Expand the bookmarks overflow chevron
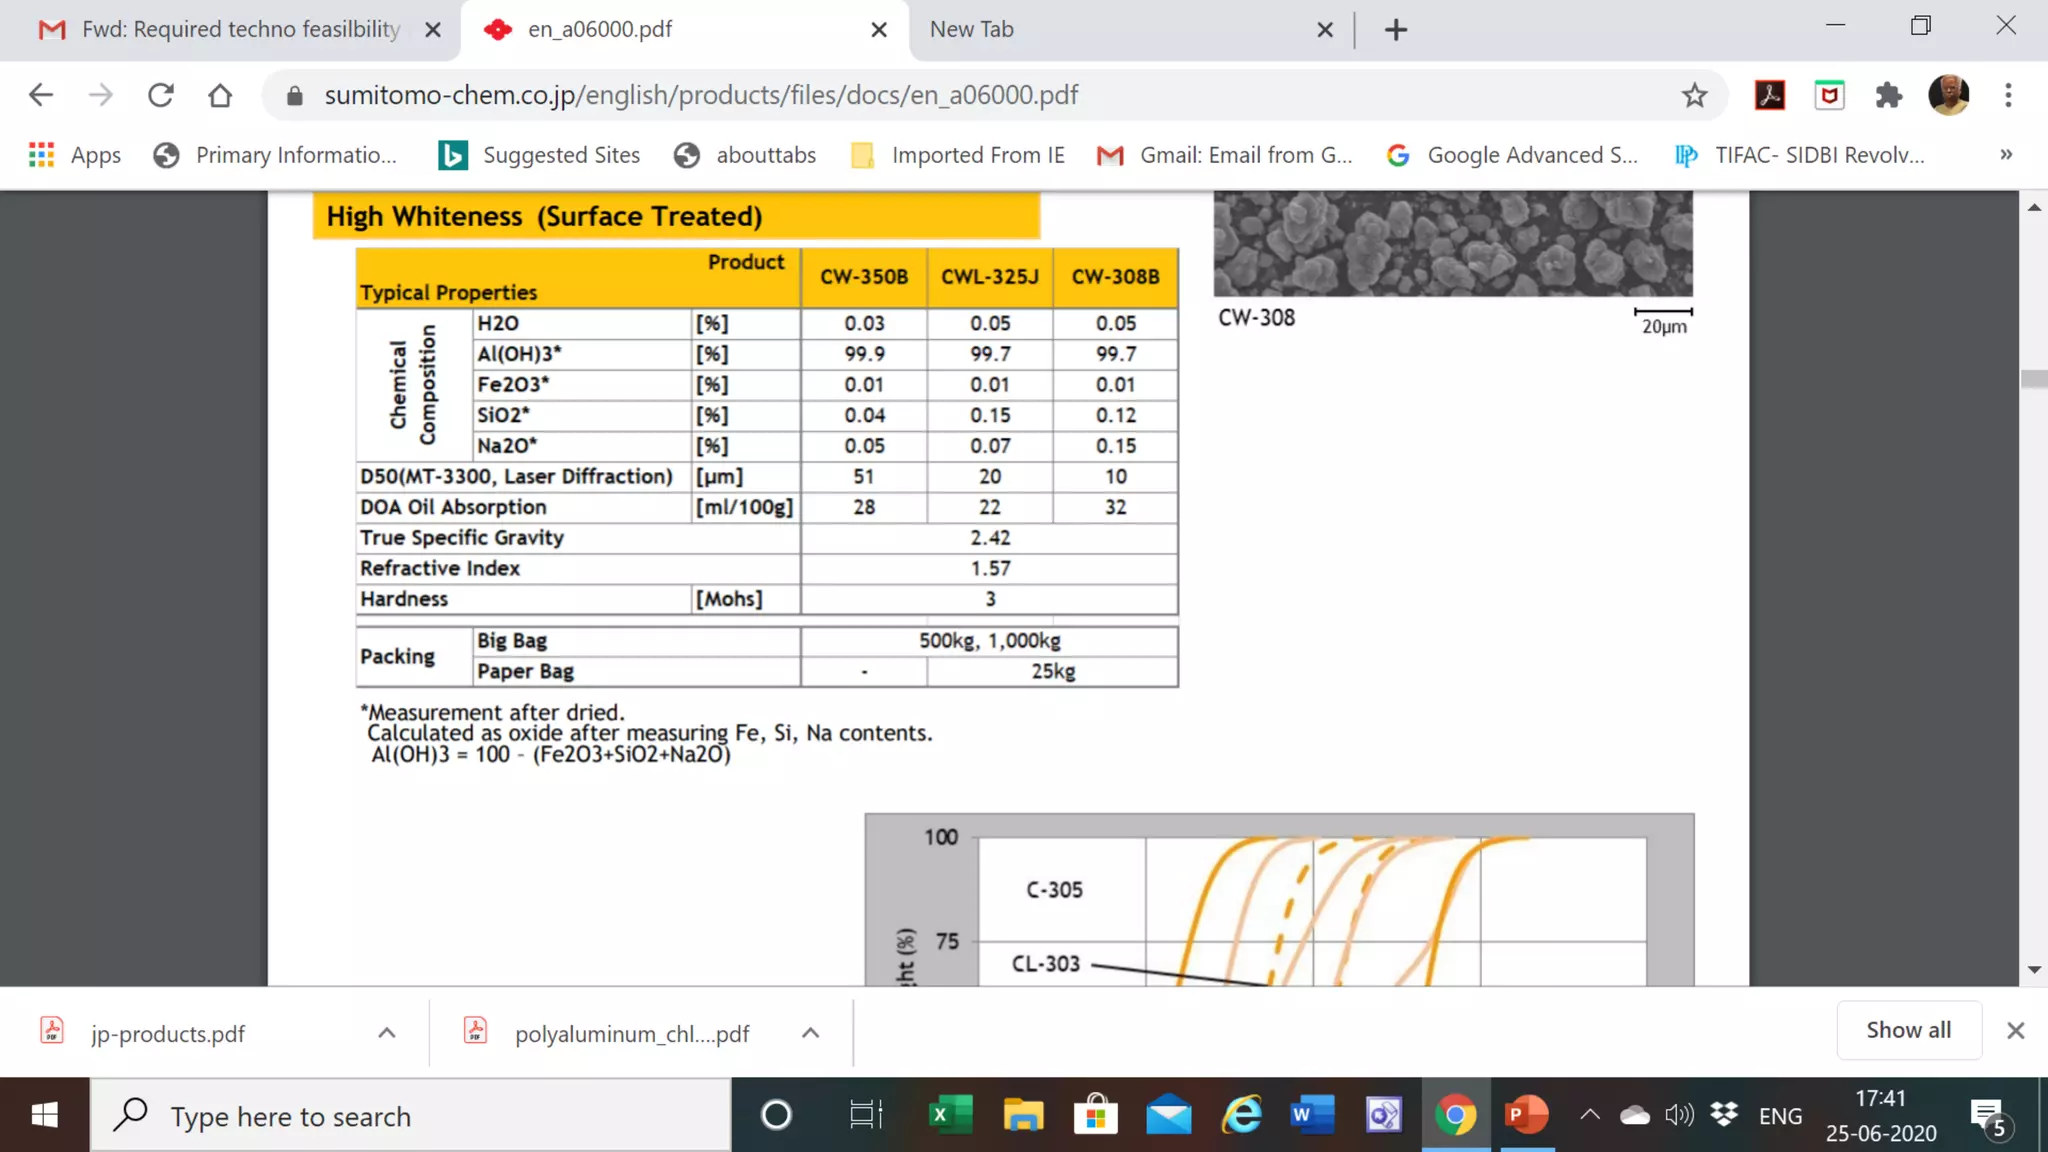Viewport: 2048px width, 1152px height. coord(2006,155)
